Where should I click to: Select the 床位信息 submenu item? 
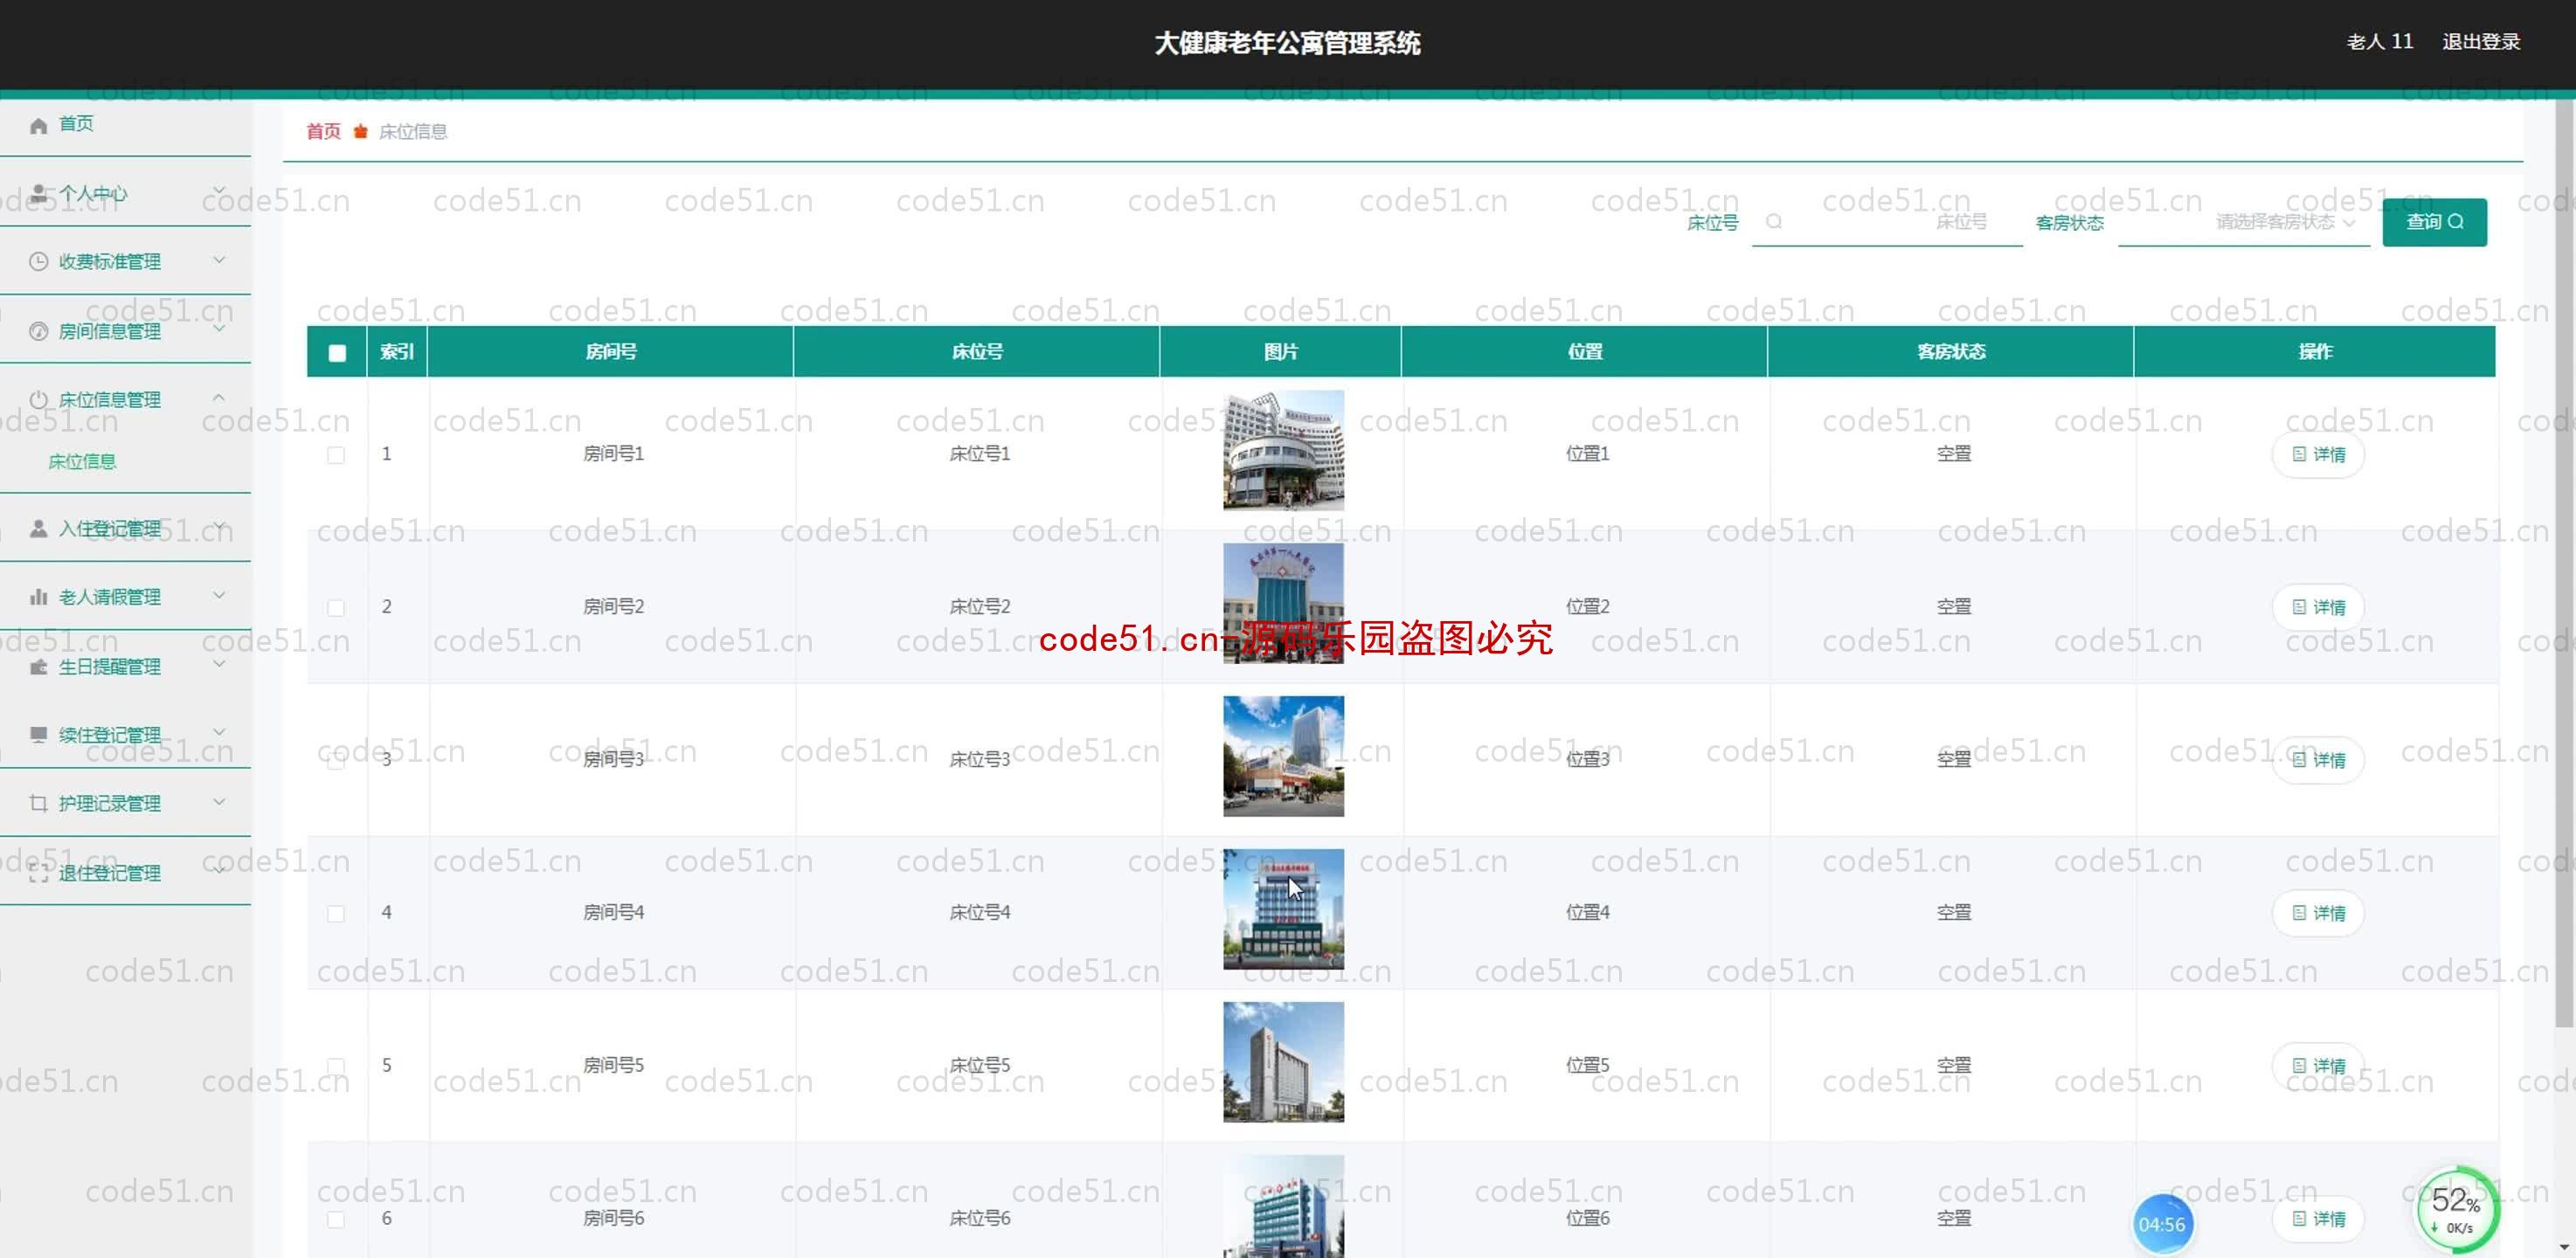[x=82, y=461]
